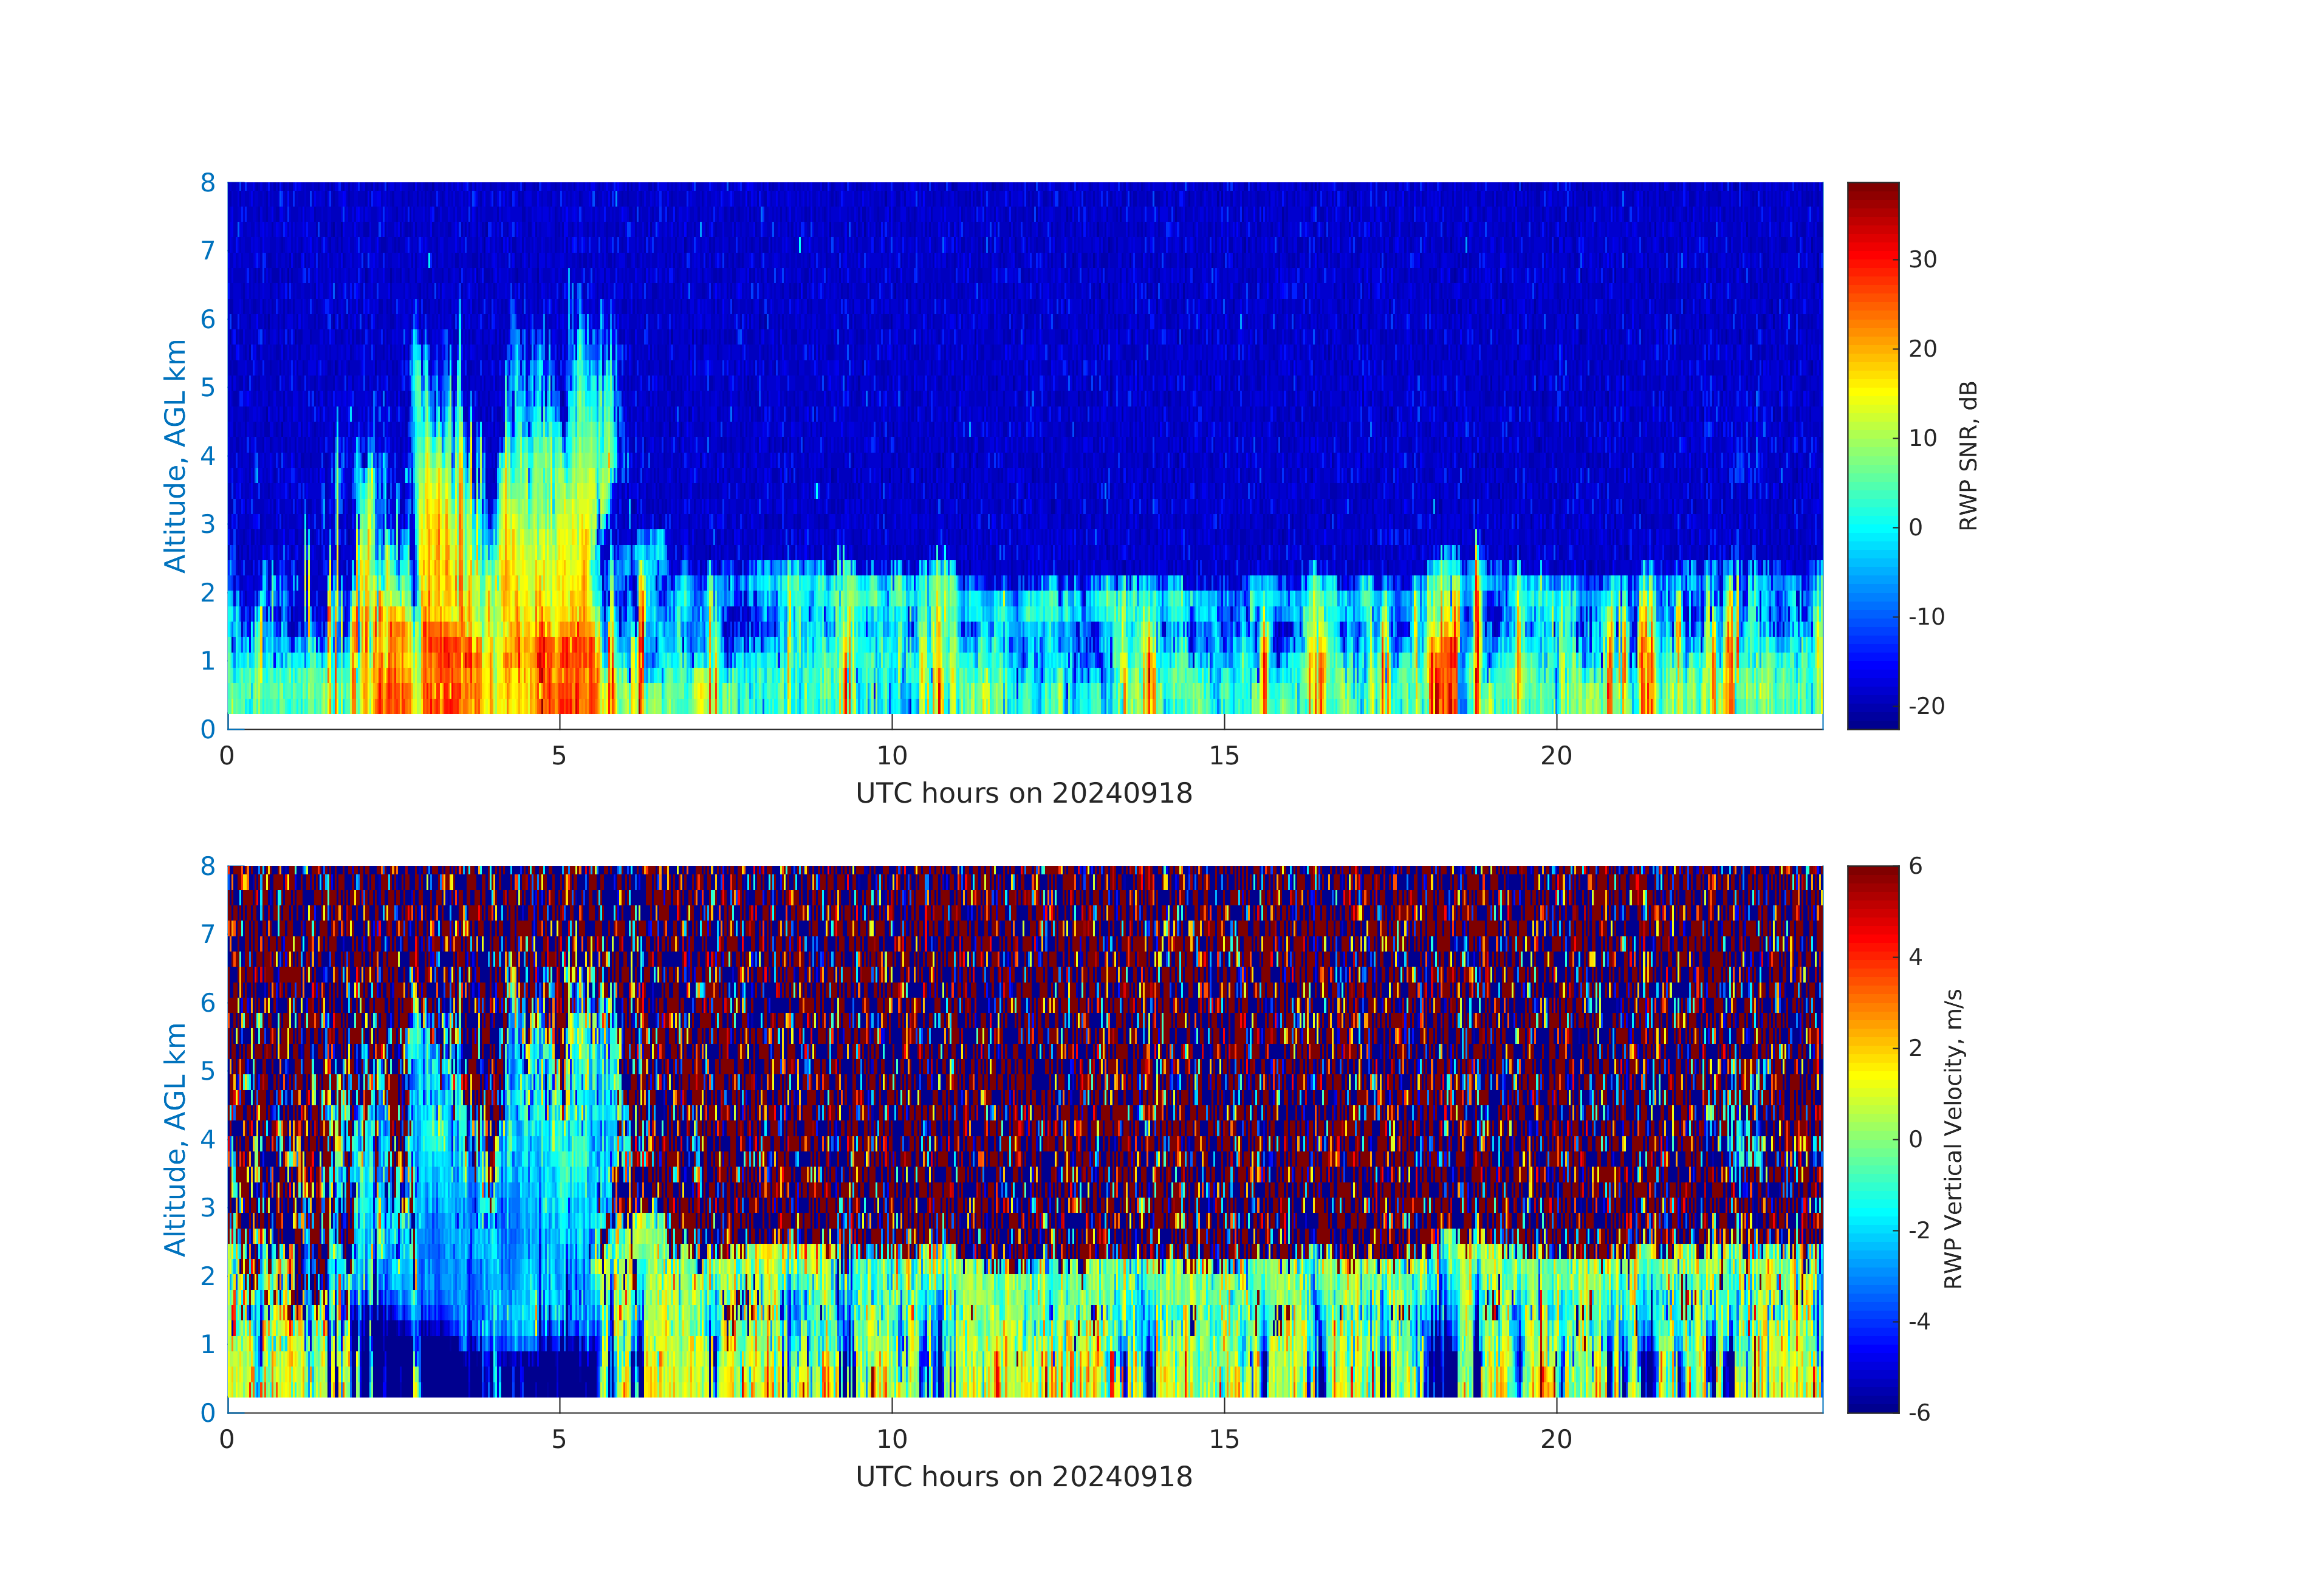2324x1595 pixels.
Task: Click the -20 tick on SNR colorbar
Action: 1926,706
